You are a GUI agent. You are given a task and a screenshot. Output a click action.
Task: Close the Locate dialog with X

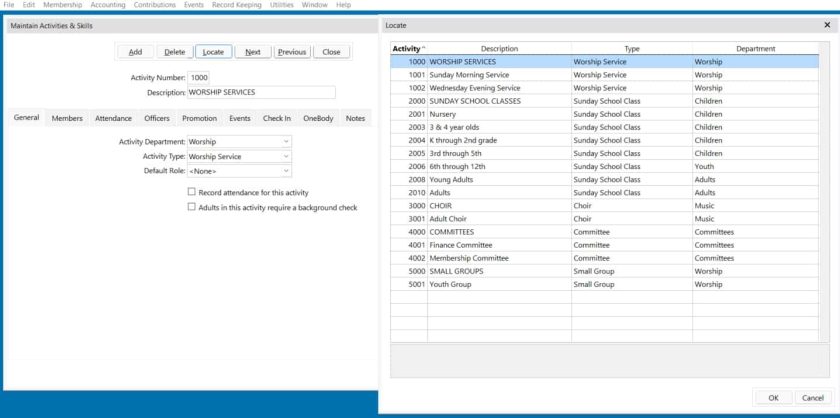pos(827,25)
